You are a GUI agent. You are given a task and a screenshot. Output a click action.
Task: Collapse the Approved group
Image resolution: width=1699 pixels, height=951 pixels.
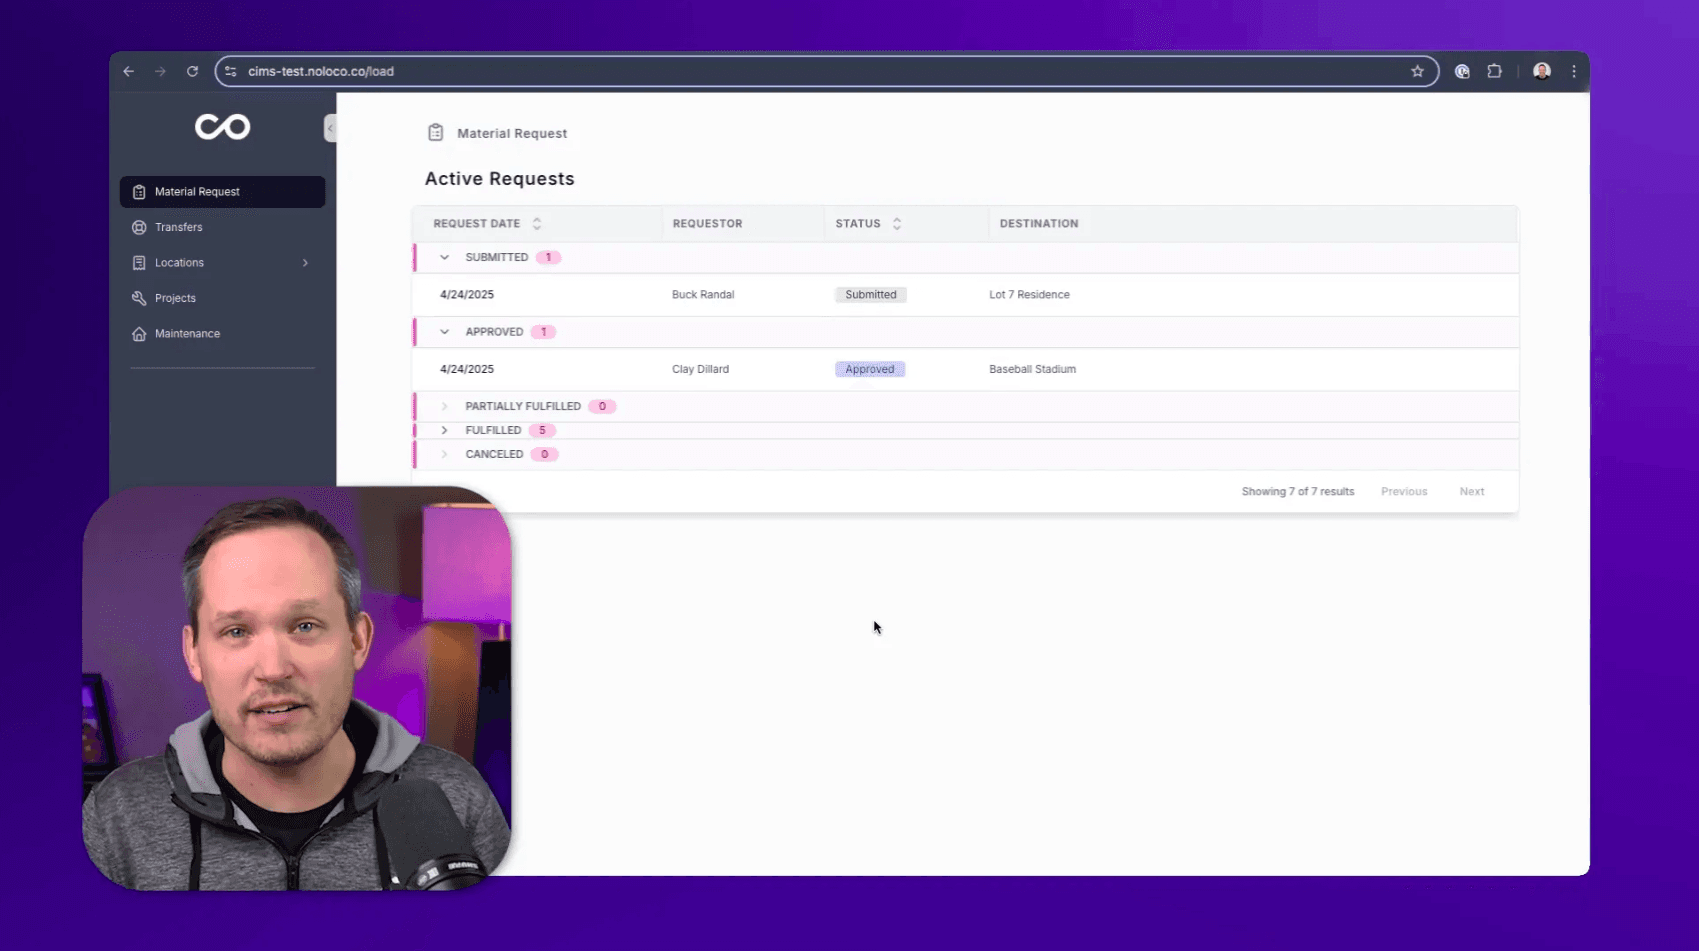[x=444, y=332]
